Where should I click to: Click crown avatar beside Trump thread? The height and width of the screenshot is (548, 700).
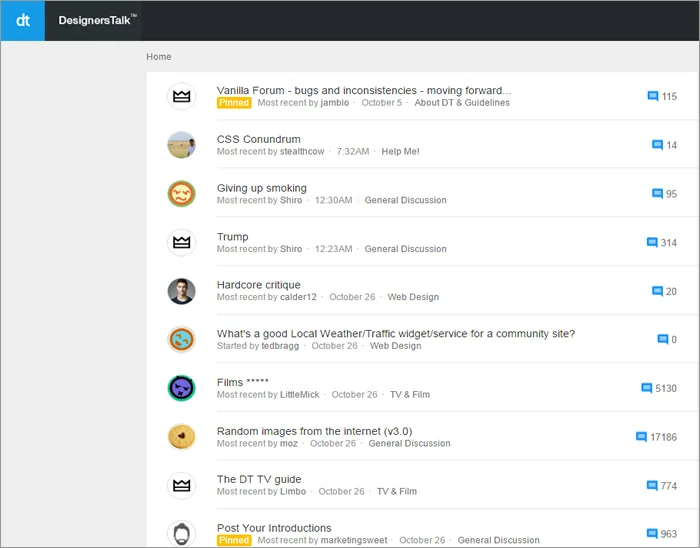[182, 242]
